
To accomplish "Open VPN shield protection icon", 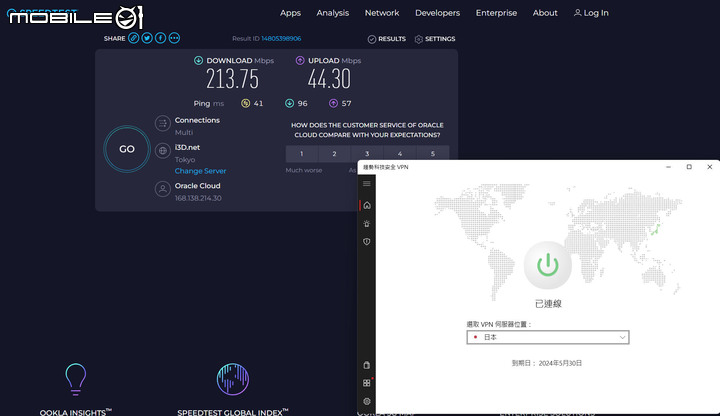I will click(366, 242).
